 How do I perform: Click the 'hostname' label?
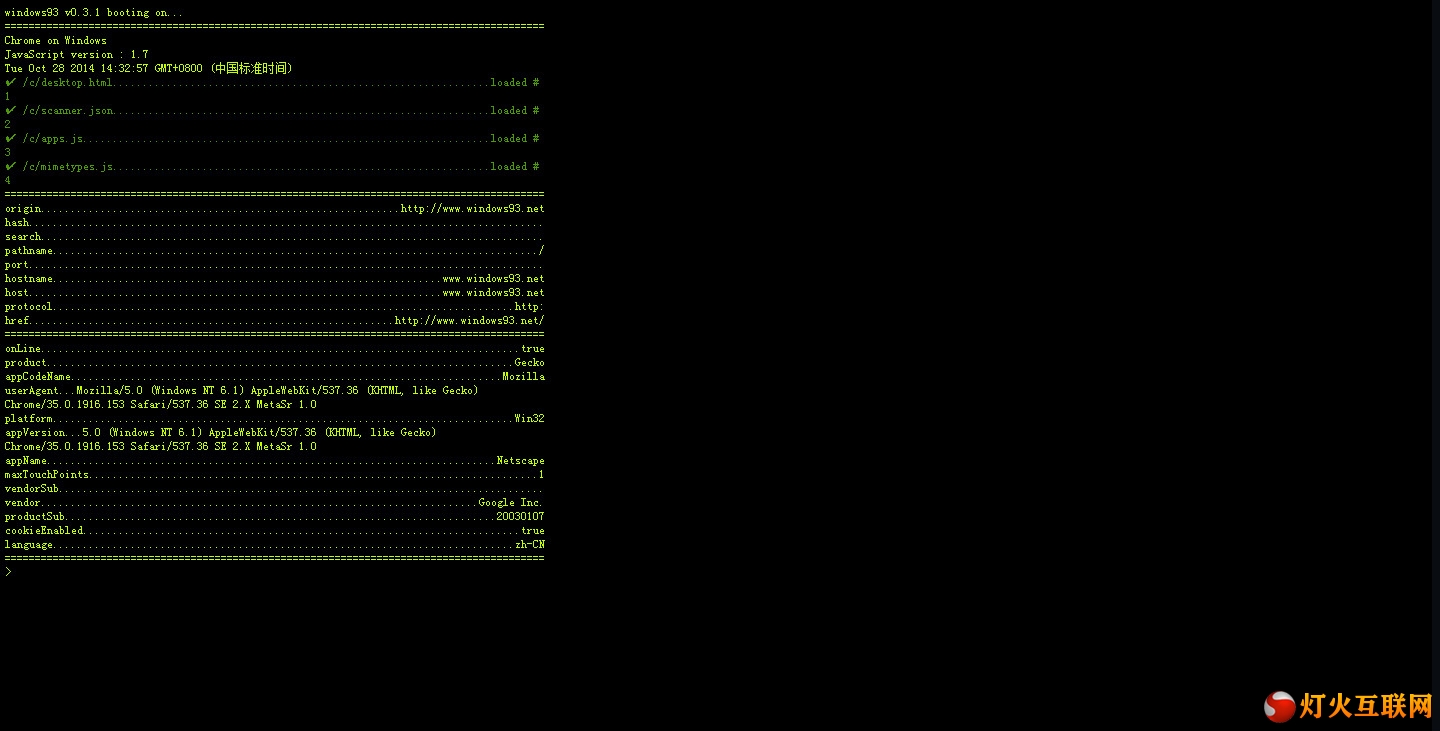point(29,279)
